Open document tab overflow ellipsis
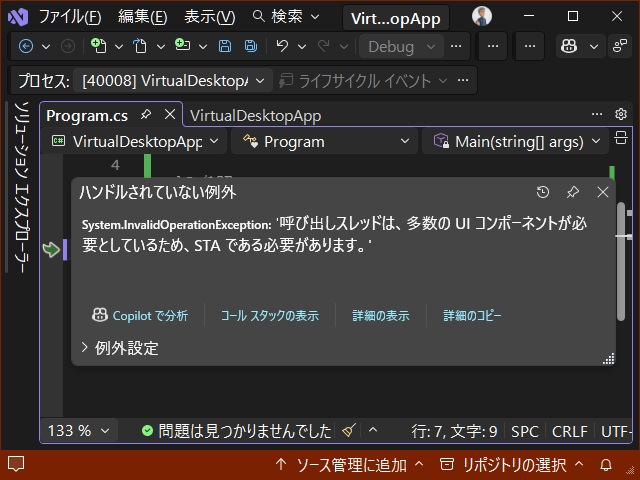640x480 pixels. pos(597,114)
